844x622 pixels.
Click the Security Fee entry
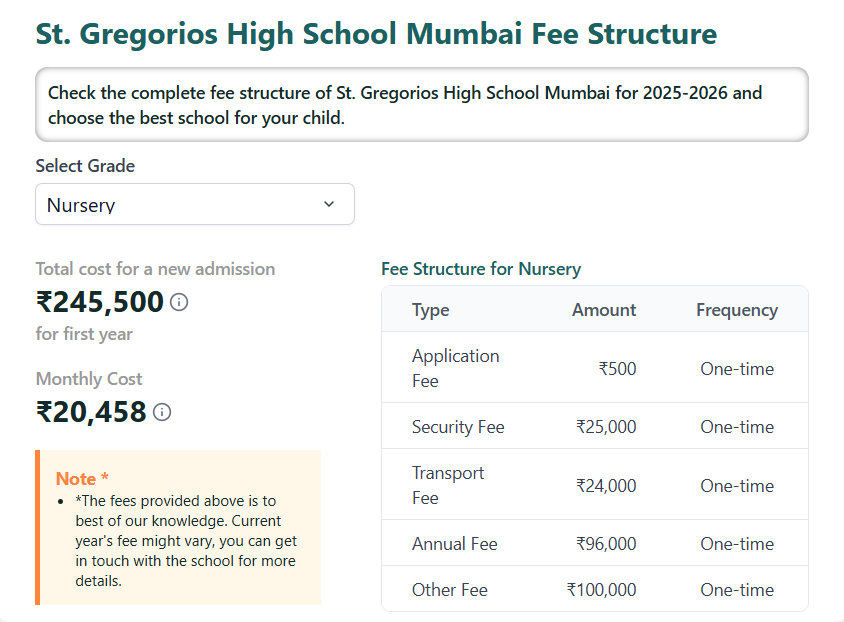[x=458, y=426]
